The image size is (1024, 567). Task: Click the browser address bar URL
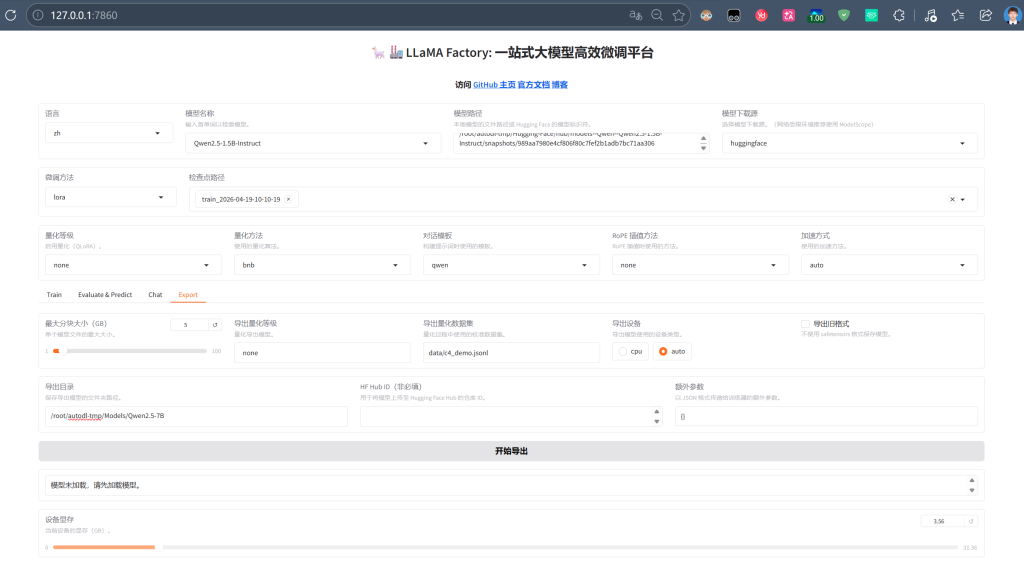(x=84, y=15)
